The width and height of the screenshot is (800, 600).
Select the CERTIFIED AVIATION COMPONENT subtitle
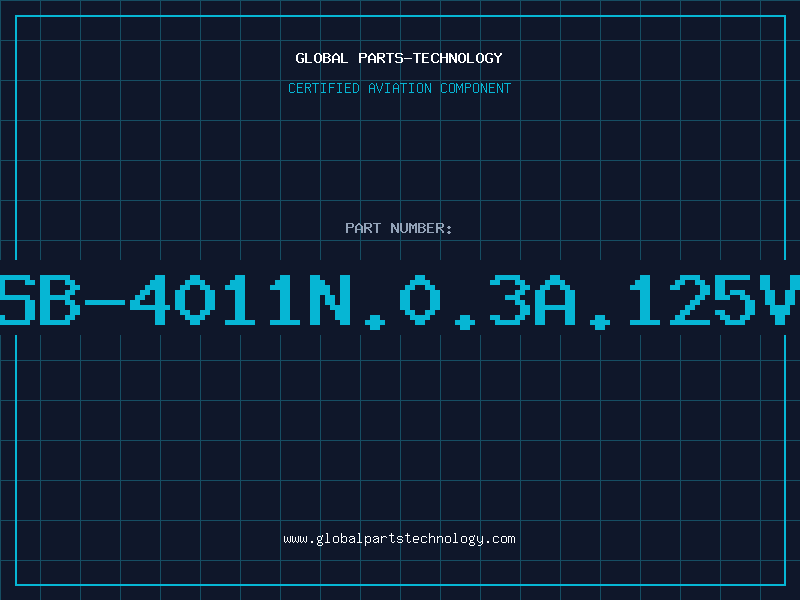click(399, 88)
